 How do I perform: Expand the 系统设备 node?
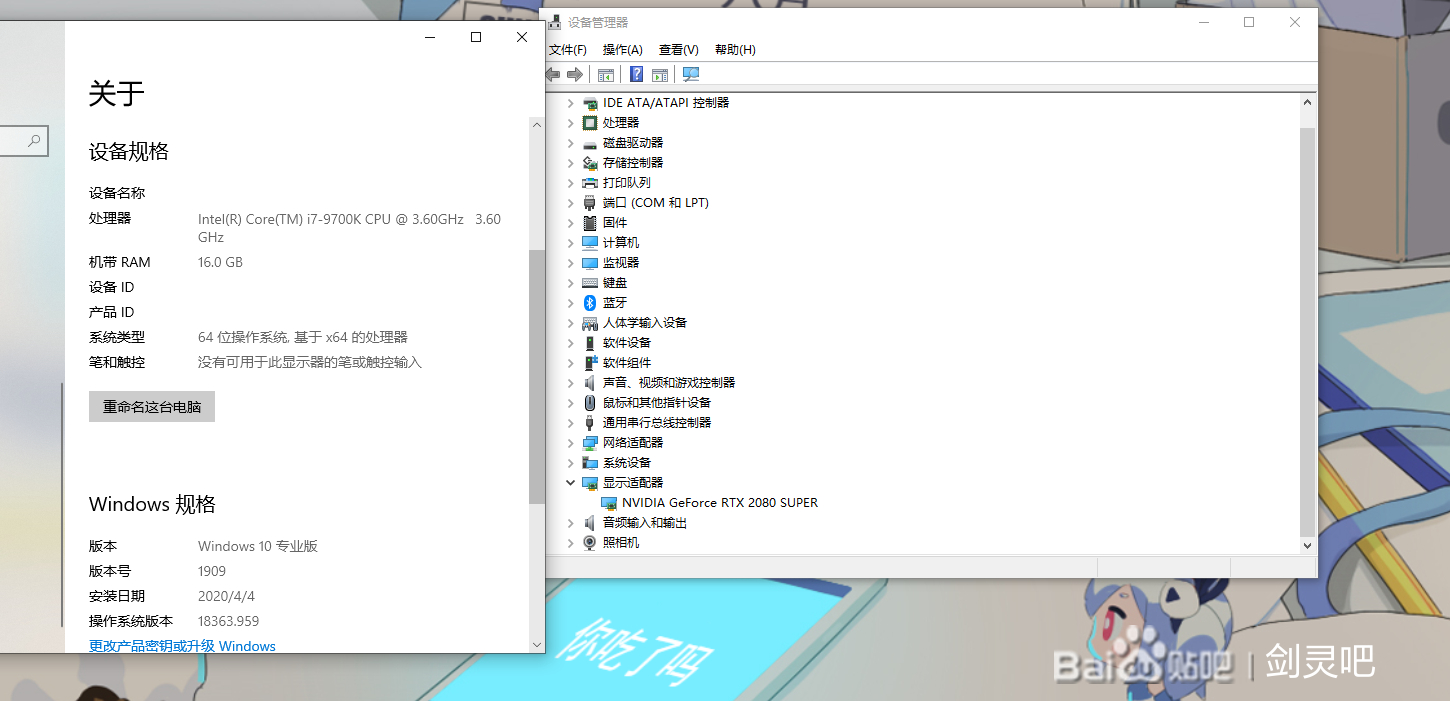pyautogui.click(x=571, y=463)
